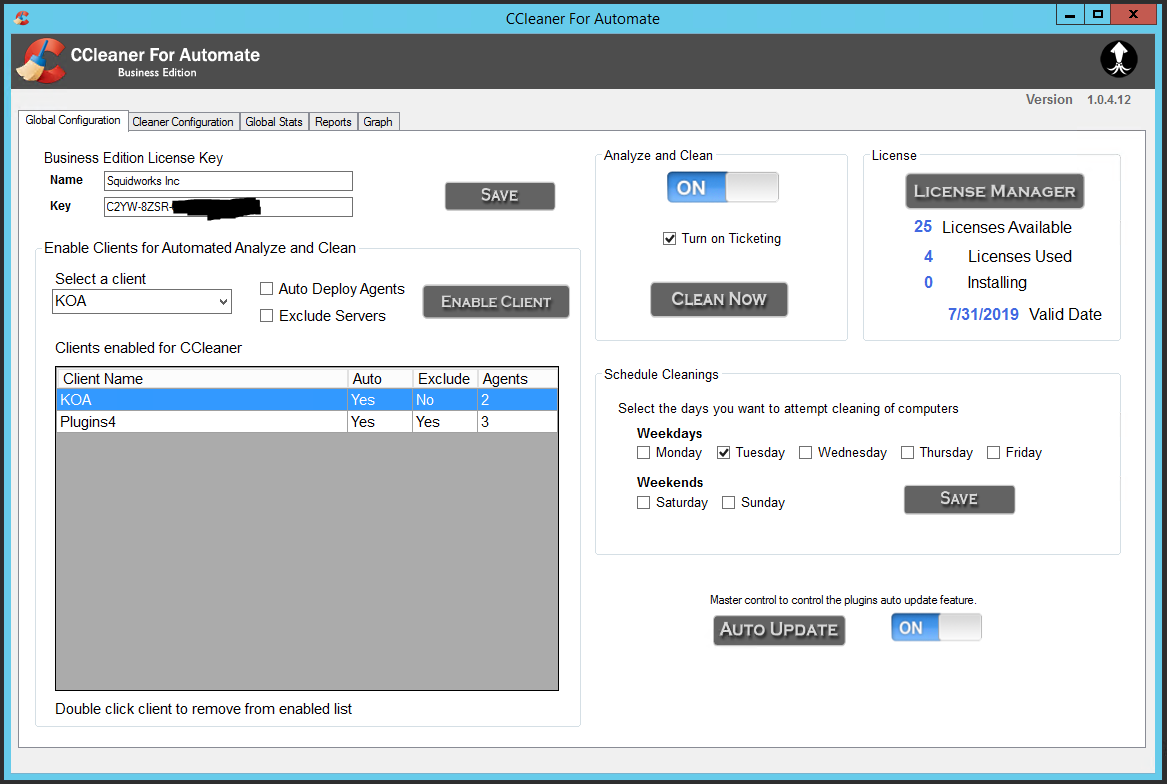The height and width of the screenshot is (784, 1167).
Task: Click the Squidworks squid icon in header
Action: 1119,59
